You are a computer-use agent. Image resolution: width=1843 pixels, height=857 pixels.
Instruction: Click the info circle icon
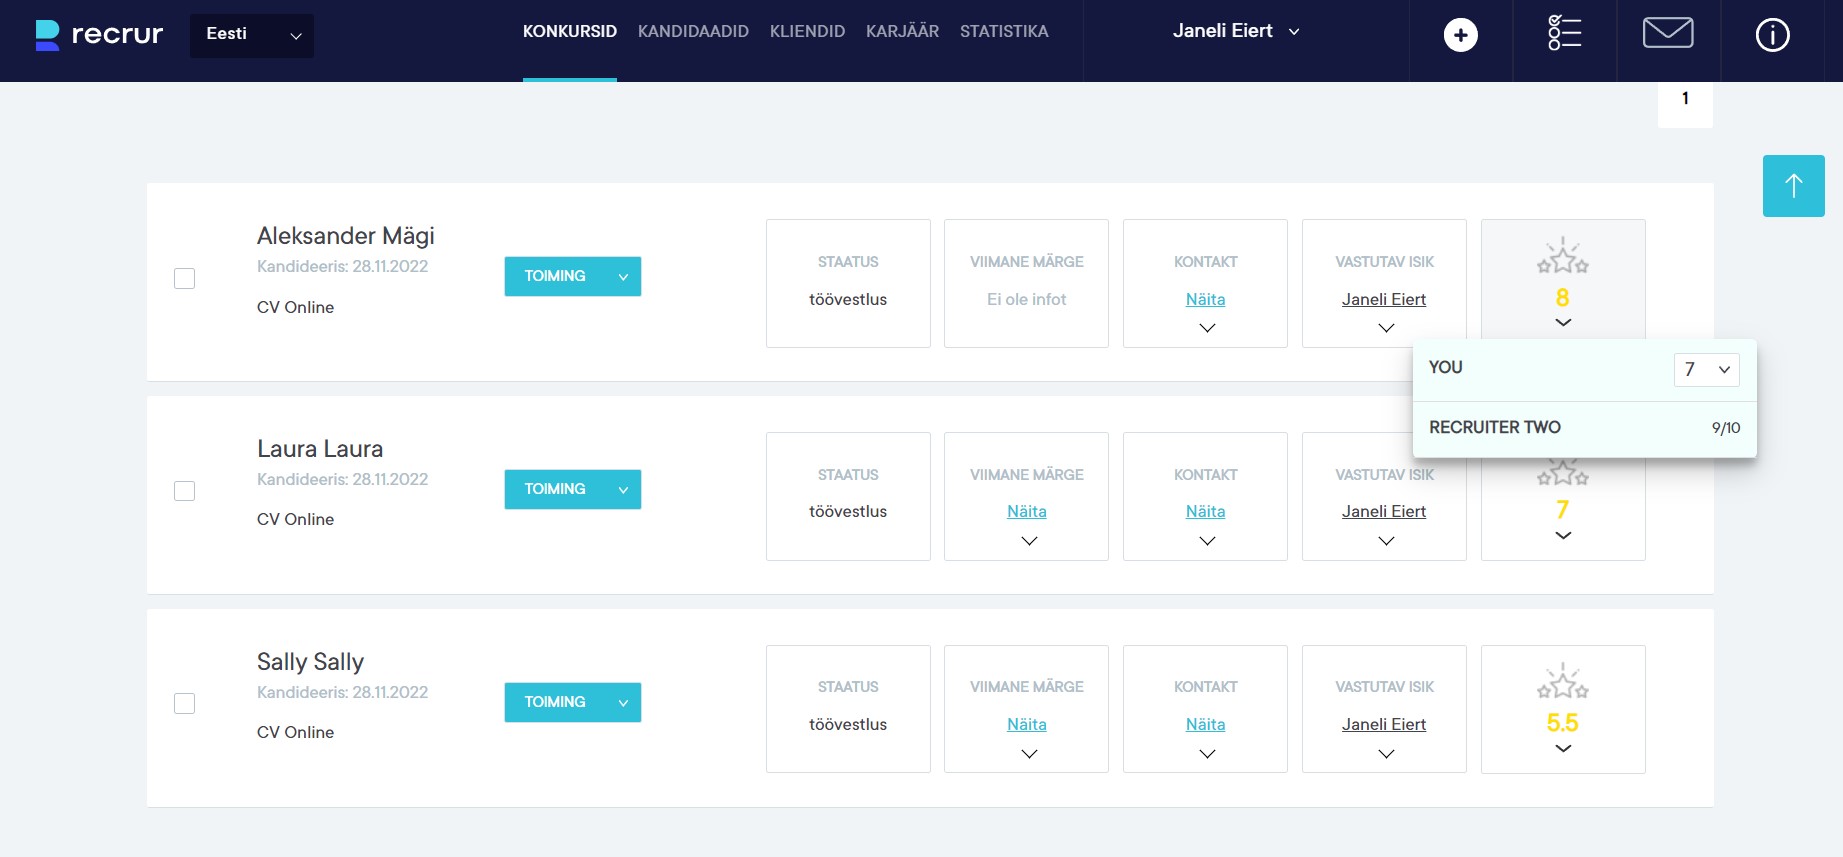1772,35
